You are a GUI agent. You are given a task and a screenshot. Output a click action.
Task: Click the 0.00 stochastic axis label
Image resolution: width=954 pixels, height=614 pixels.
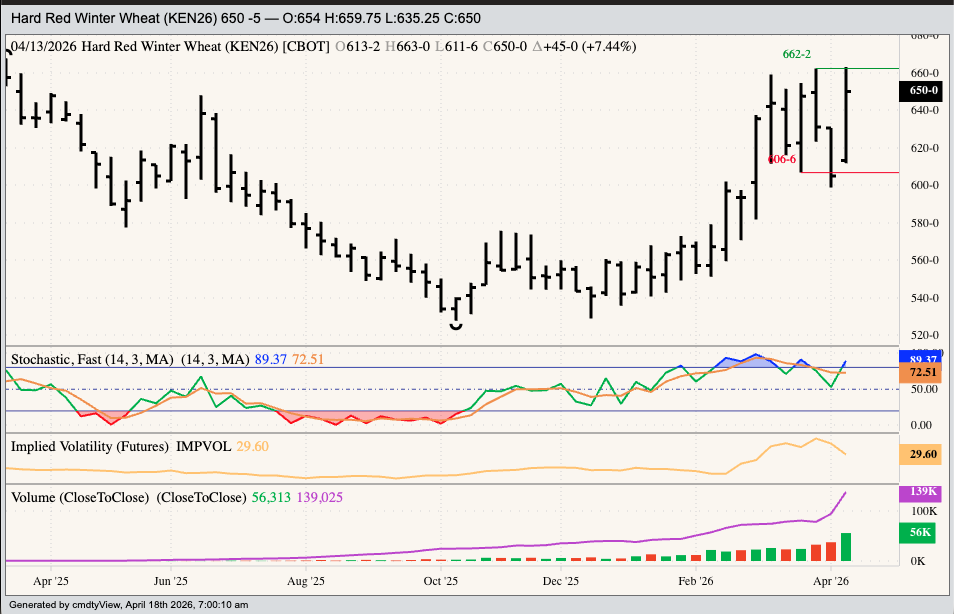921,425
